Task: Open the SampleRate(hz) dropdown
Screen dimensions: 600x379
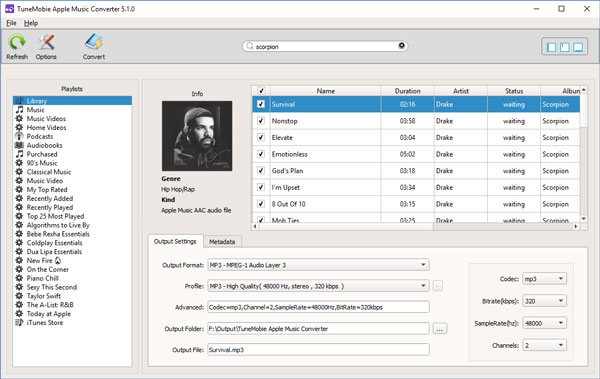Action: (545, 323)
